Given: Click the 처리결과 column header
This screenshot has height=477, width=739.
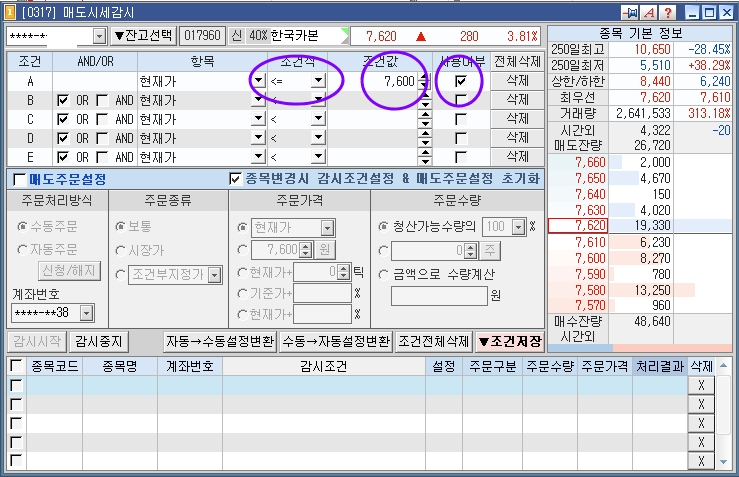Looking at the screenshot, I should click(660, 366).
